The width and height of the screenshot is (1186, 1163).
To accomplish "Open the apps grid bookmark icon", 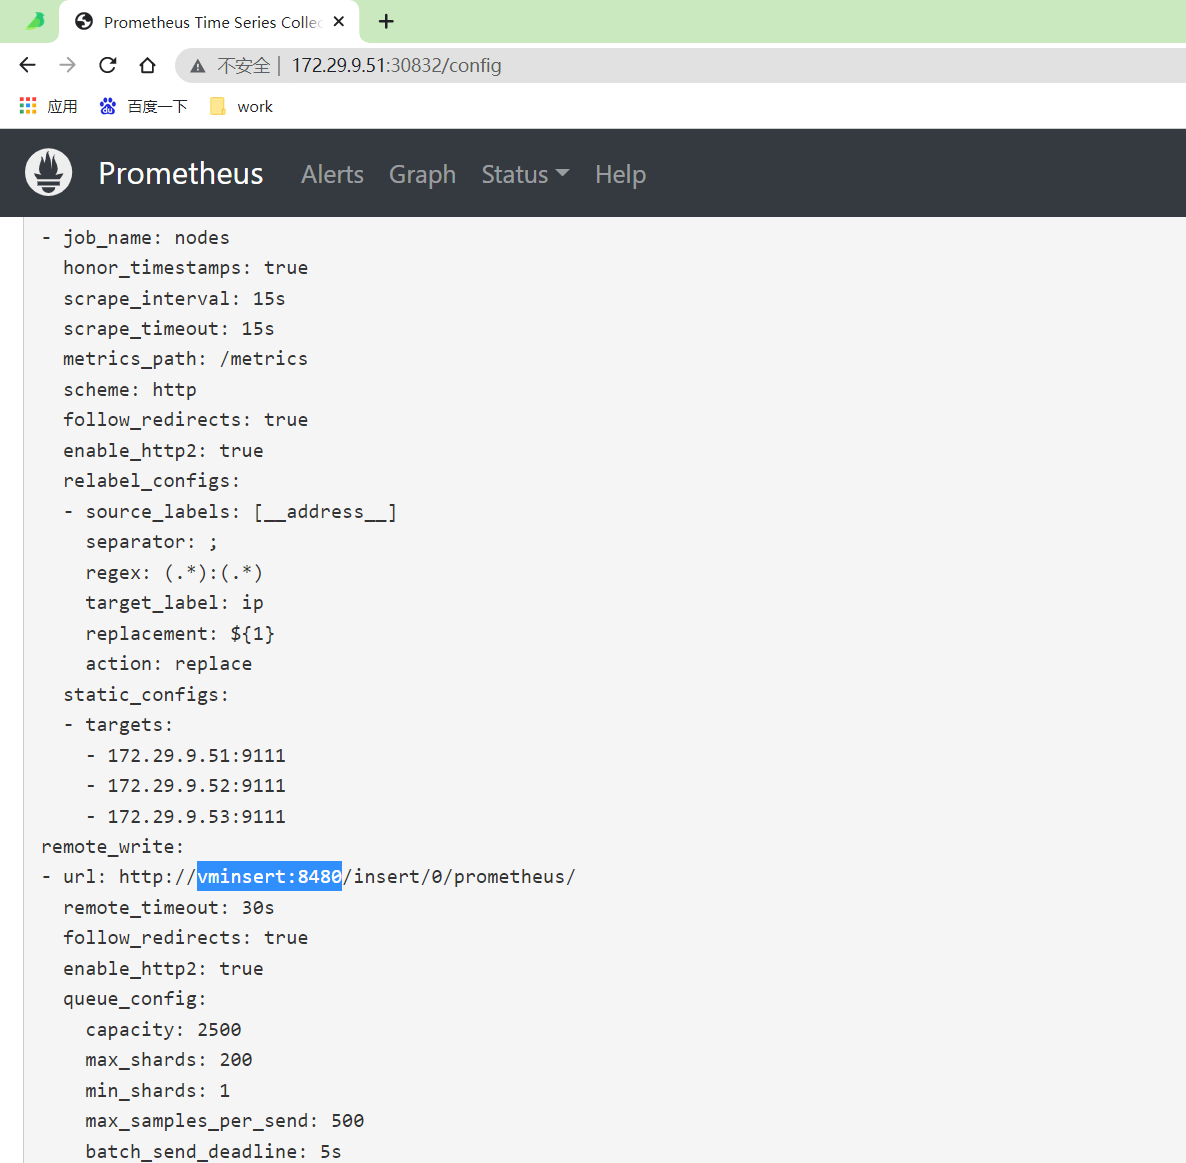I will tap(28, 106).
